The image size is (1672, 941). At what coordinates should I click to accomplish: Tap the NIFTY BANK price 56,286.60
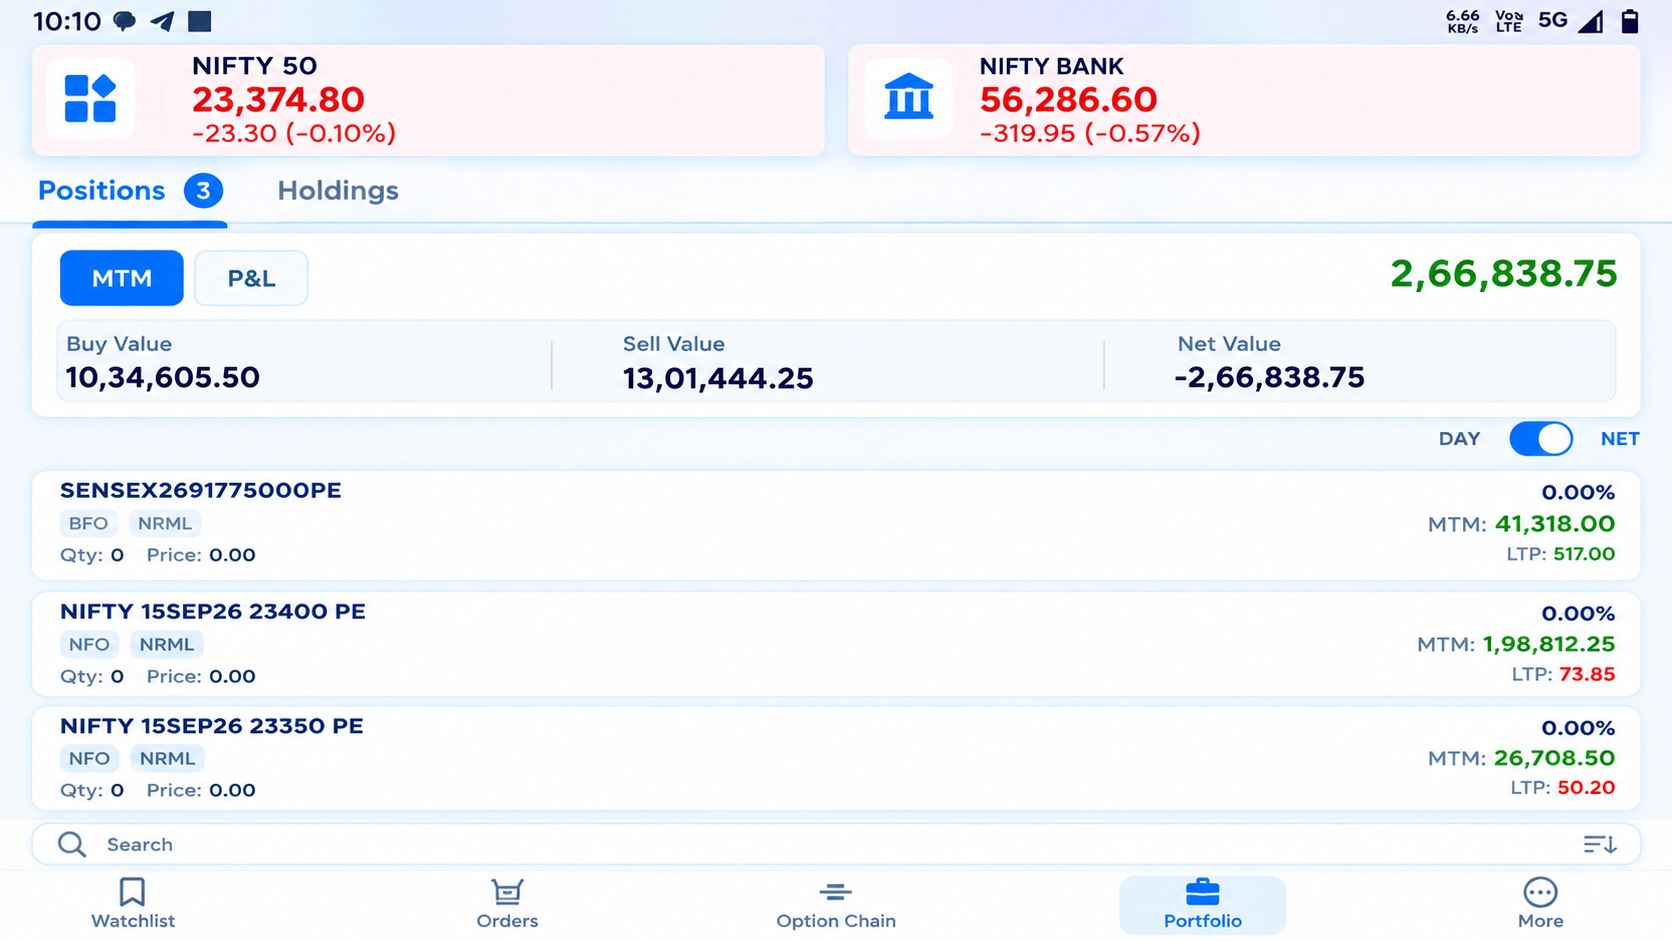pos(1068,100)
